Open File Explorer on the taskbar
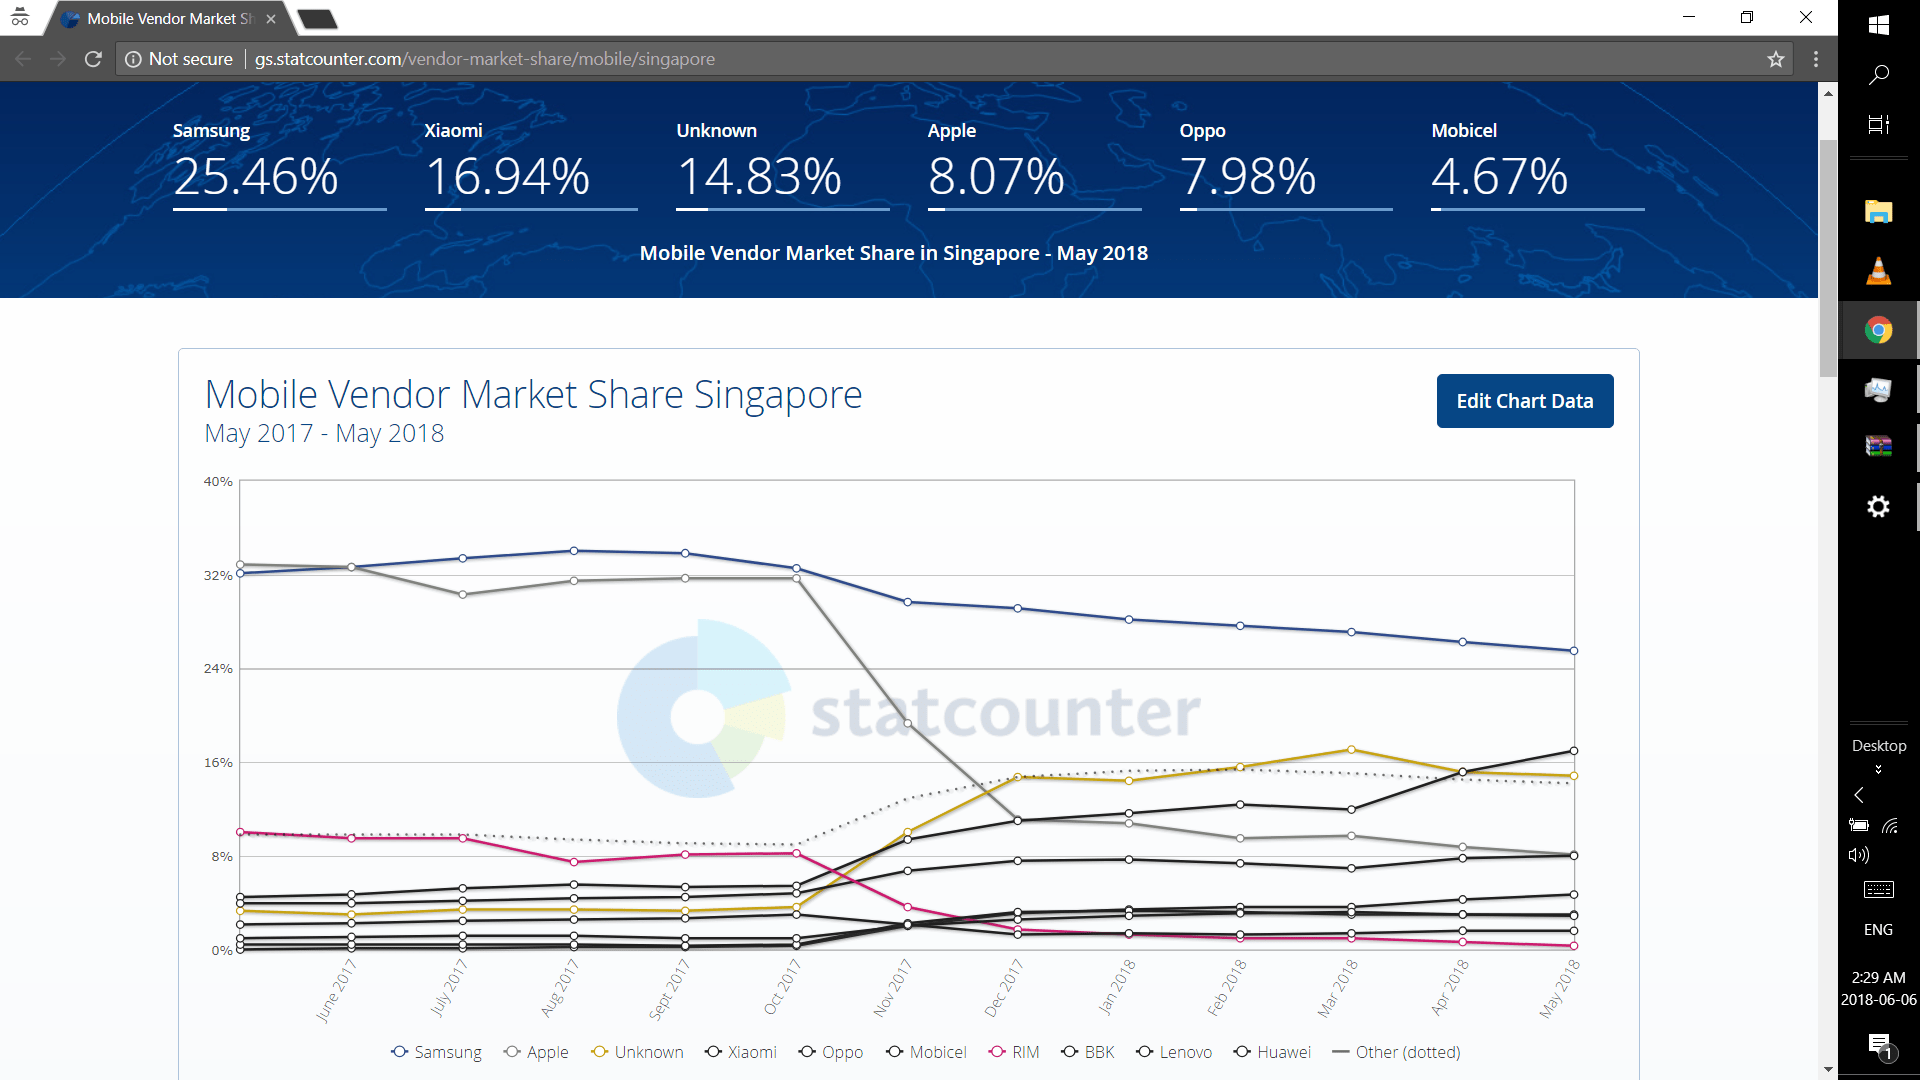 click(x=1879, y=212)
